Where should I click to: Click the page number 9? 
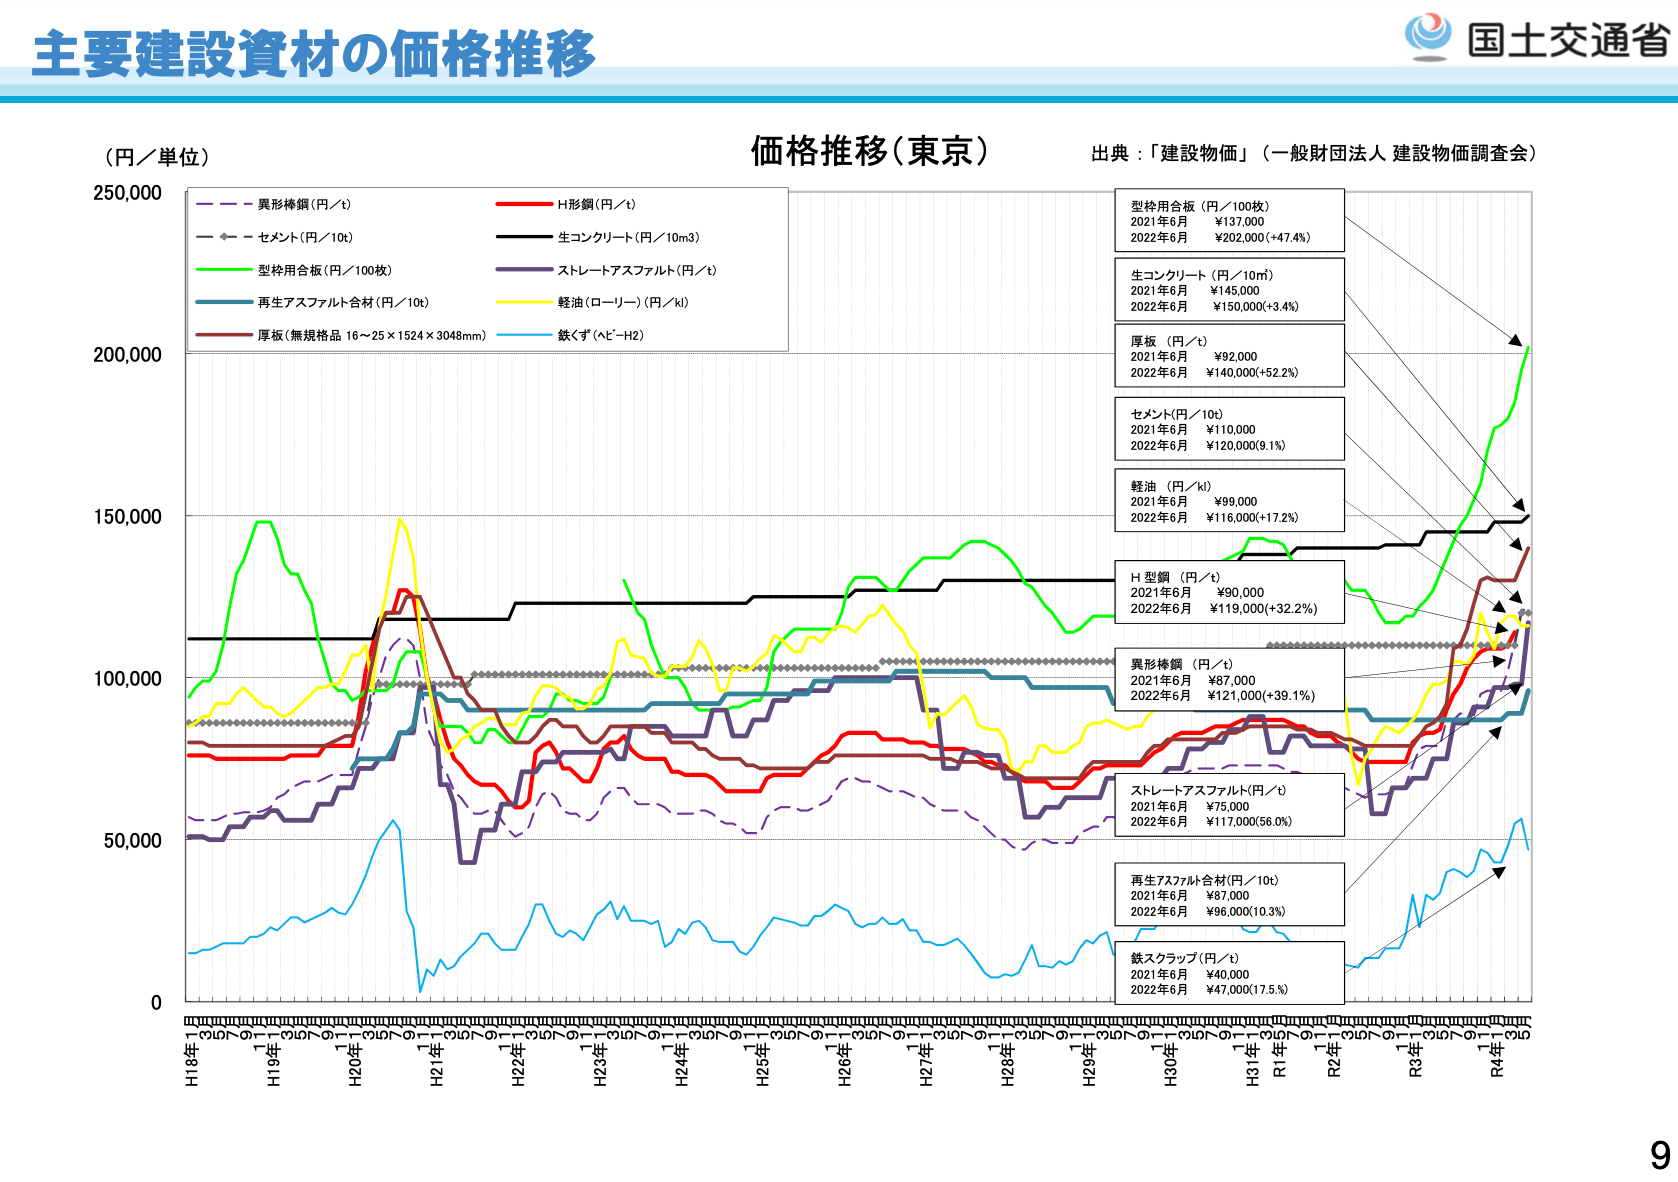1659,1155
